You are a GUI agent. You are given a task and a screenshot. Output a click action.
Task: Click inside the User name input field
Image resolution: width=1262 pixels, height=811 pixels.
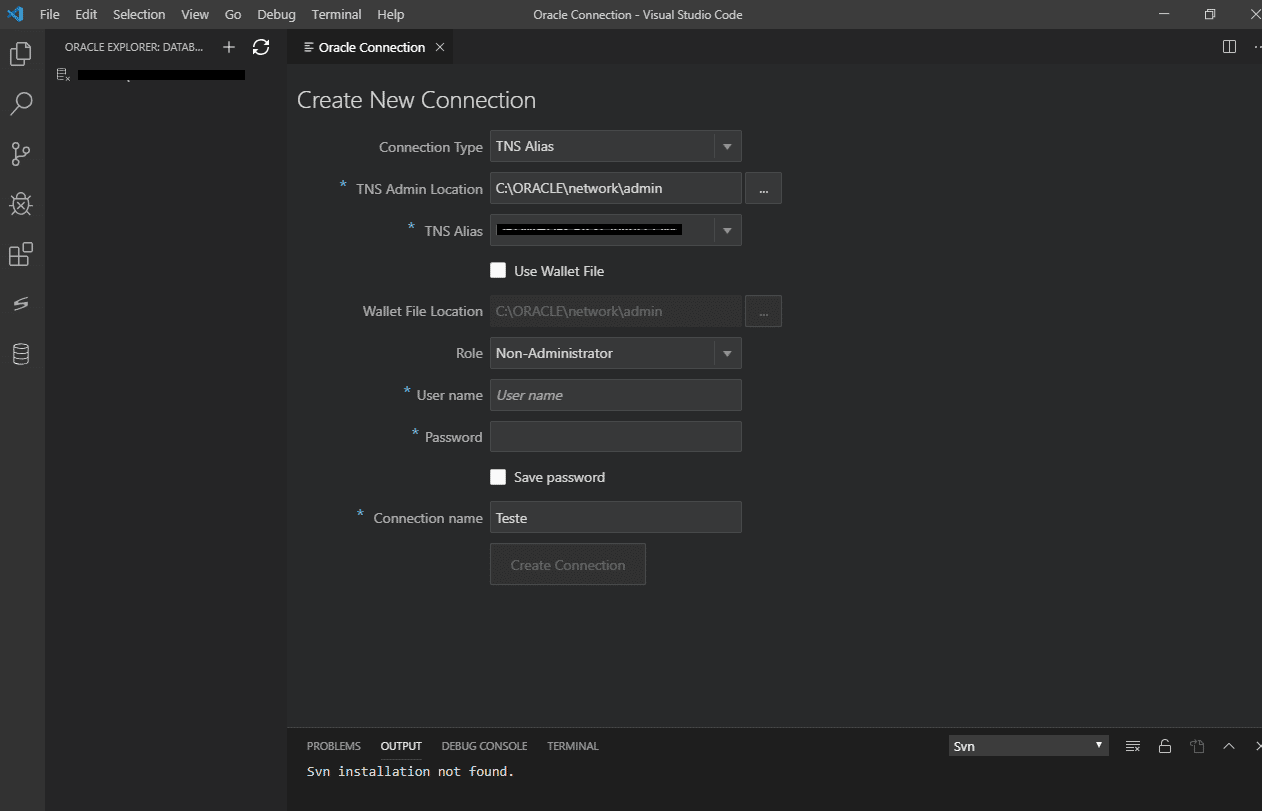[615, 395]
